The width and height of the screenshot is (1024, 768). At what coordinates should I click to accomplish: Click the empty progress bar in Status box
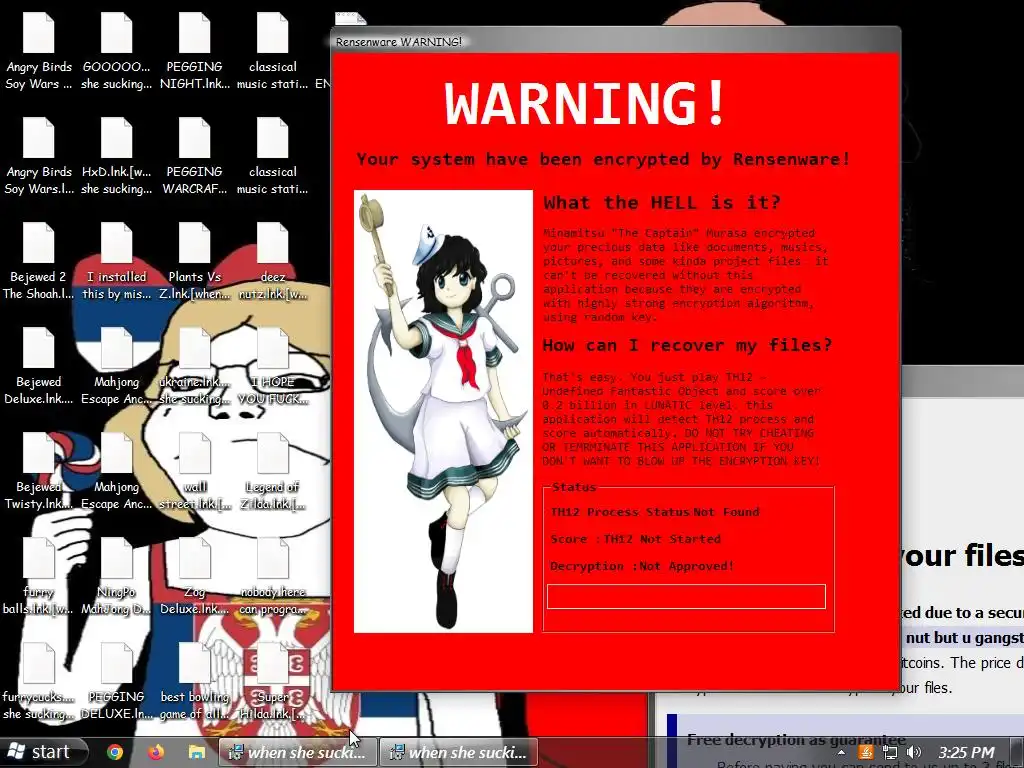[x=686, y=597]
